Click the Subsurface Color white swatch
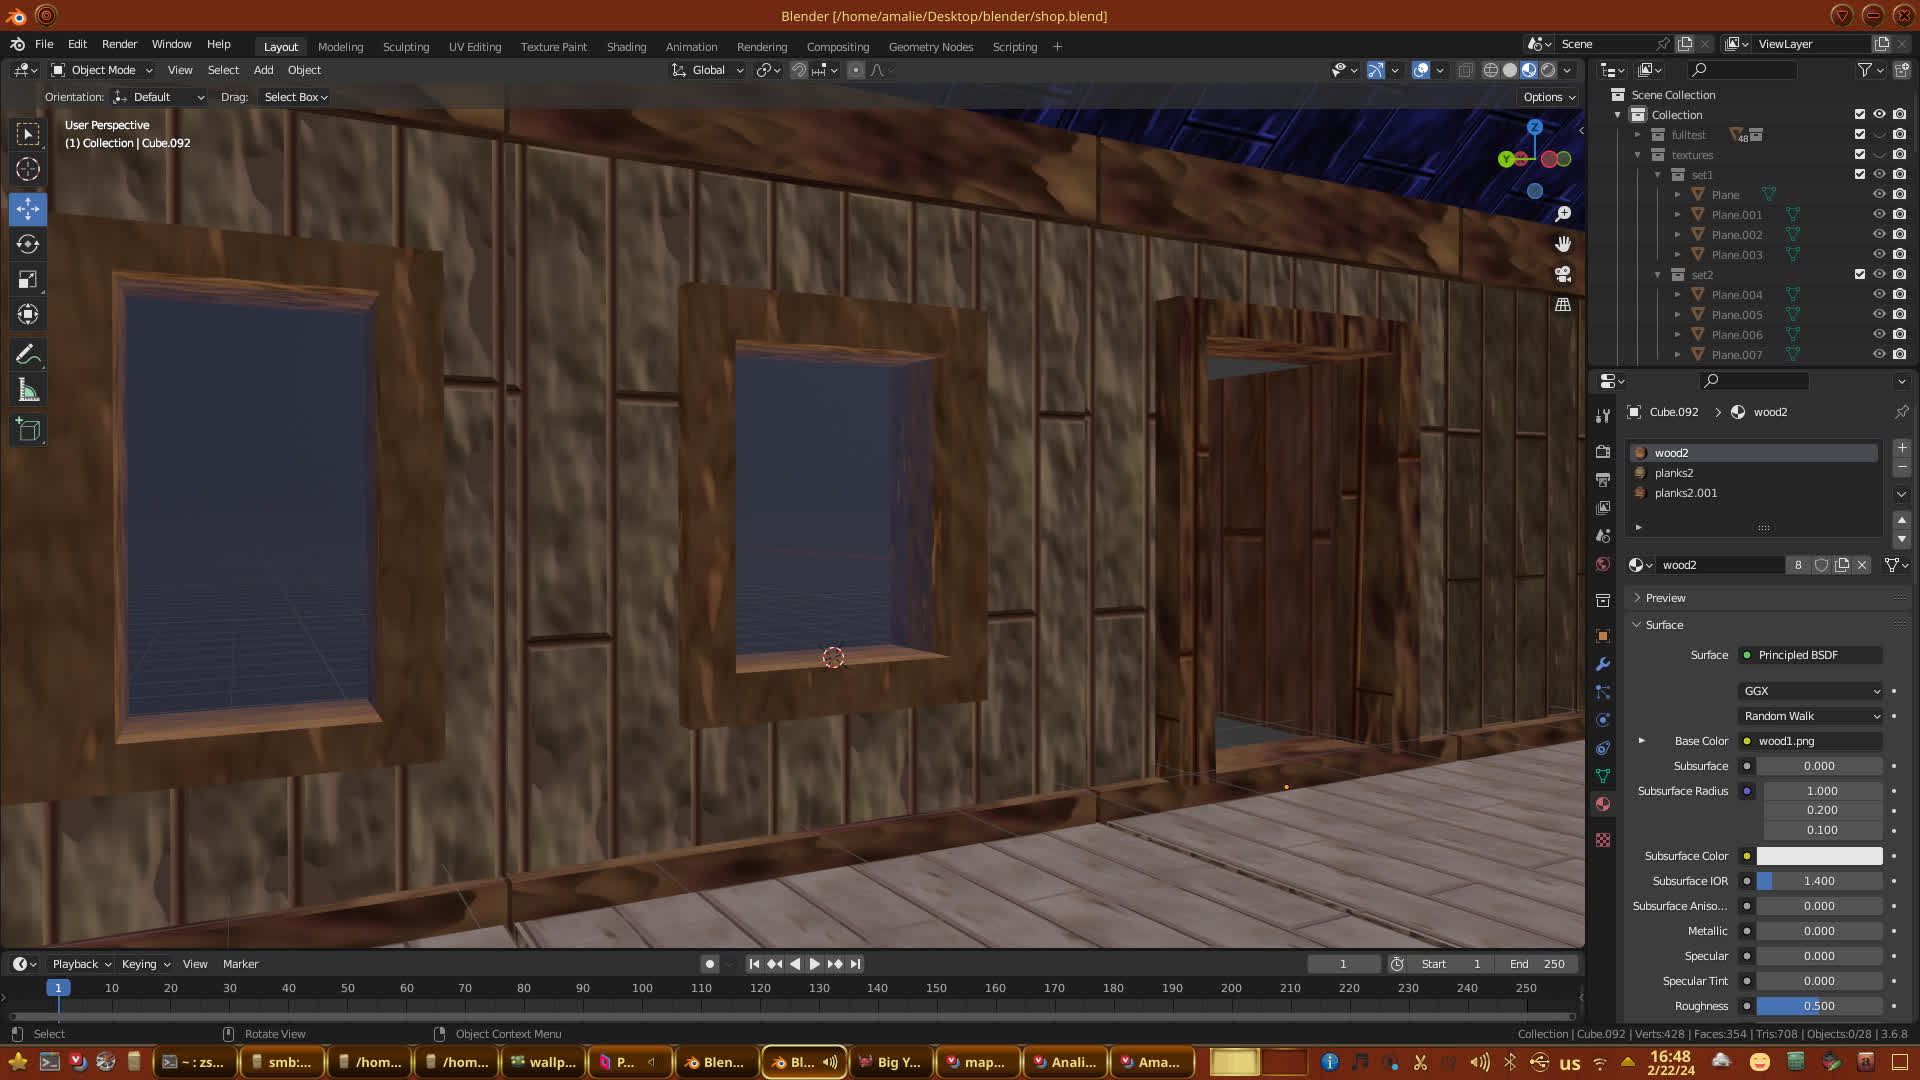 (x=1819, y=856)
